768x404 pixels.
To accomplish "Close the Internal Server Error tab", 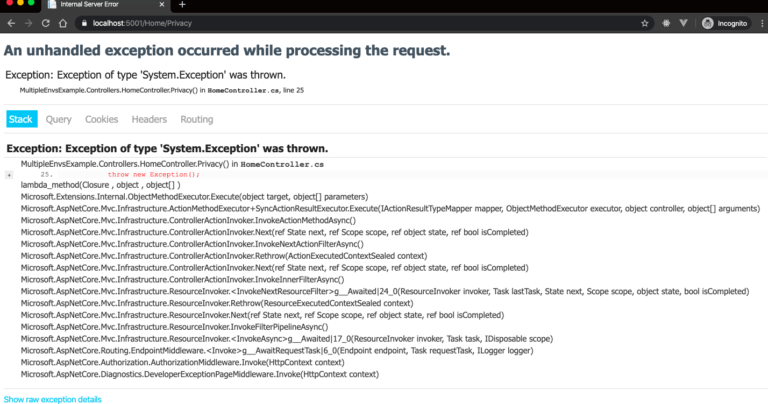I will tap(162, 4).
